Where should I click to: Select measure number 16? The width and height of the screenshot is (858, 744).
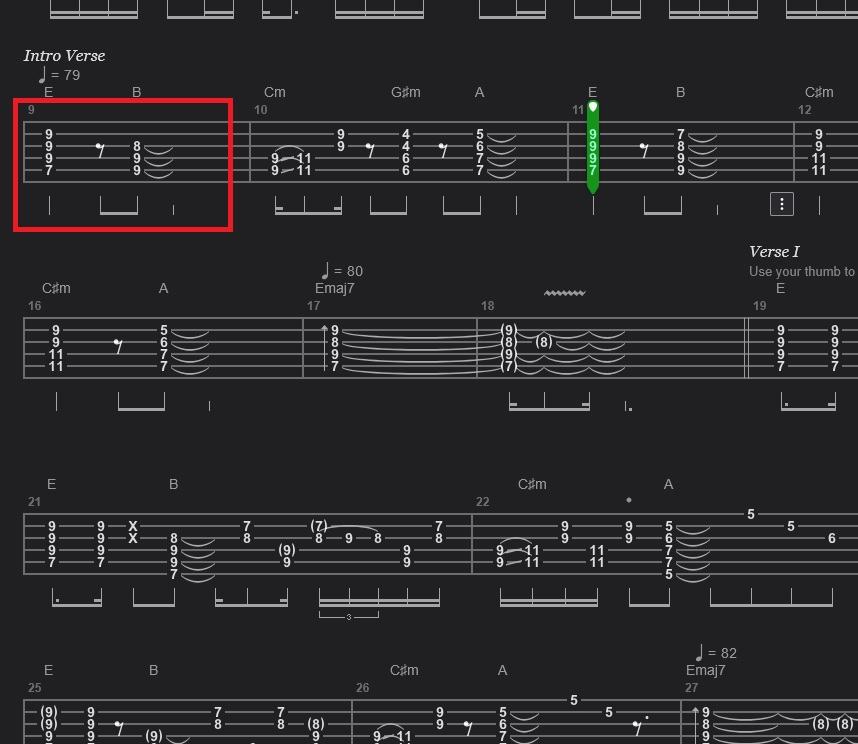pos(34,306)
